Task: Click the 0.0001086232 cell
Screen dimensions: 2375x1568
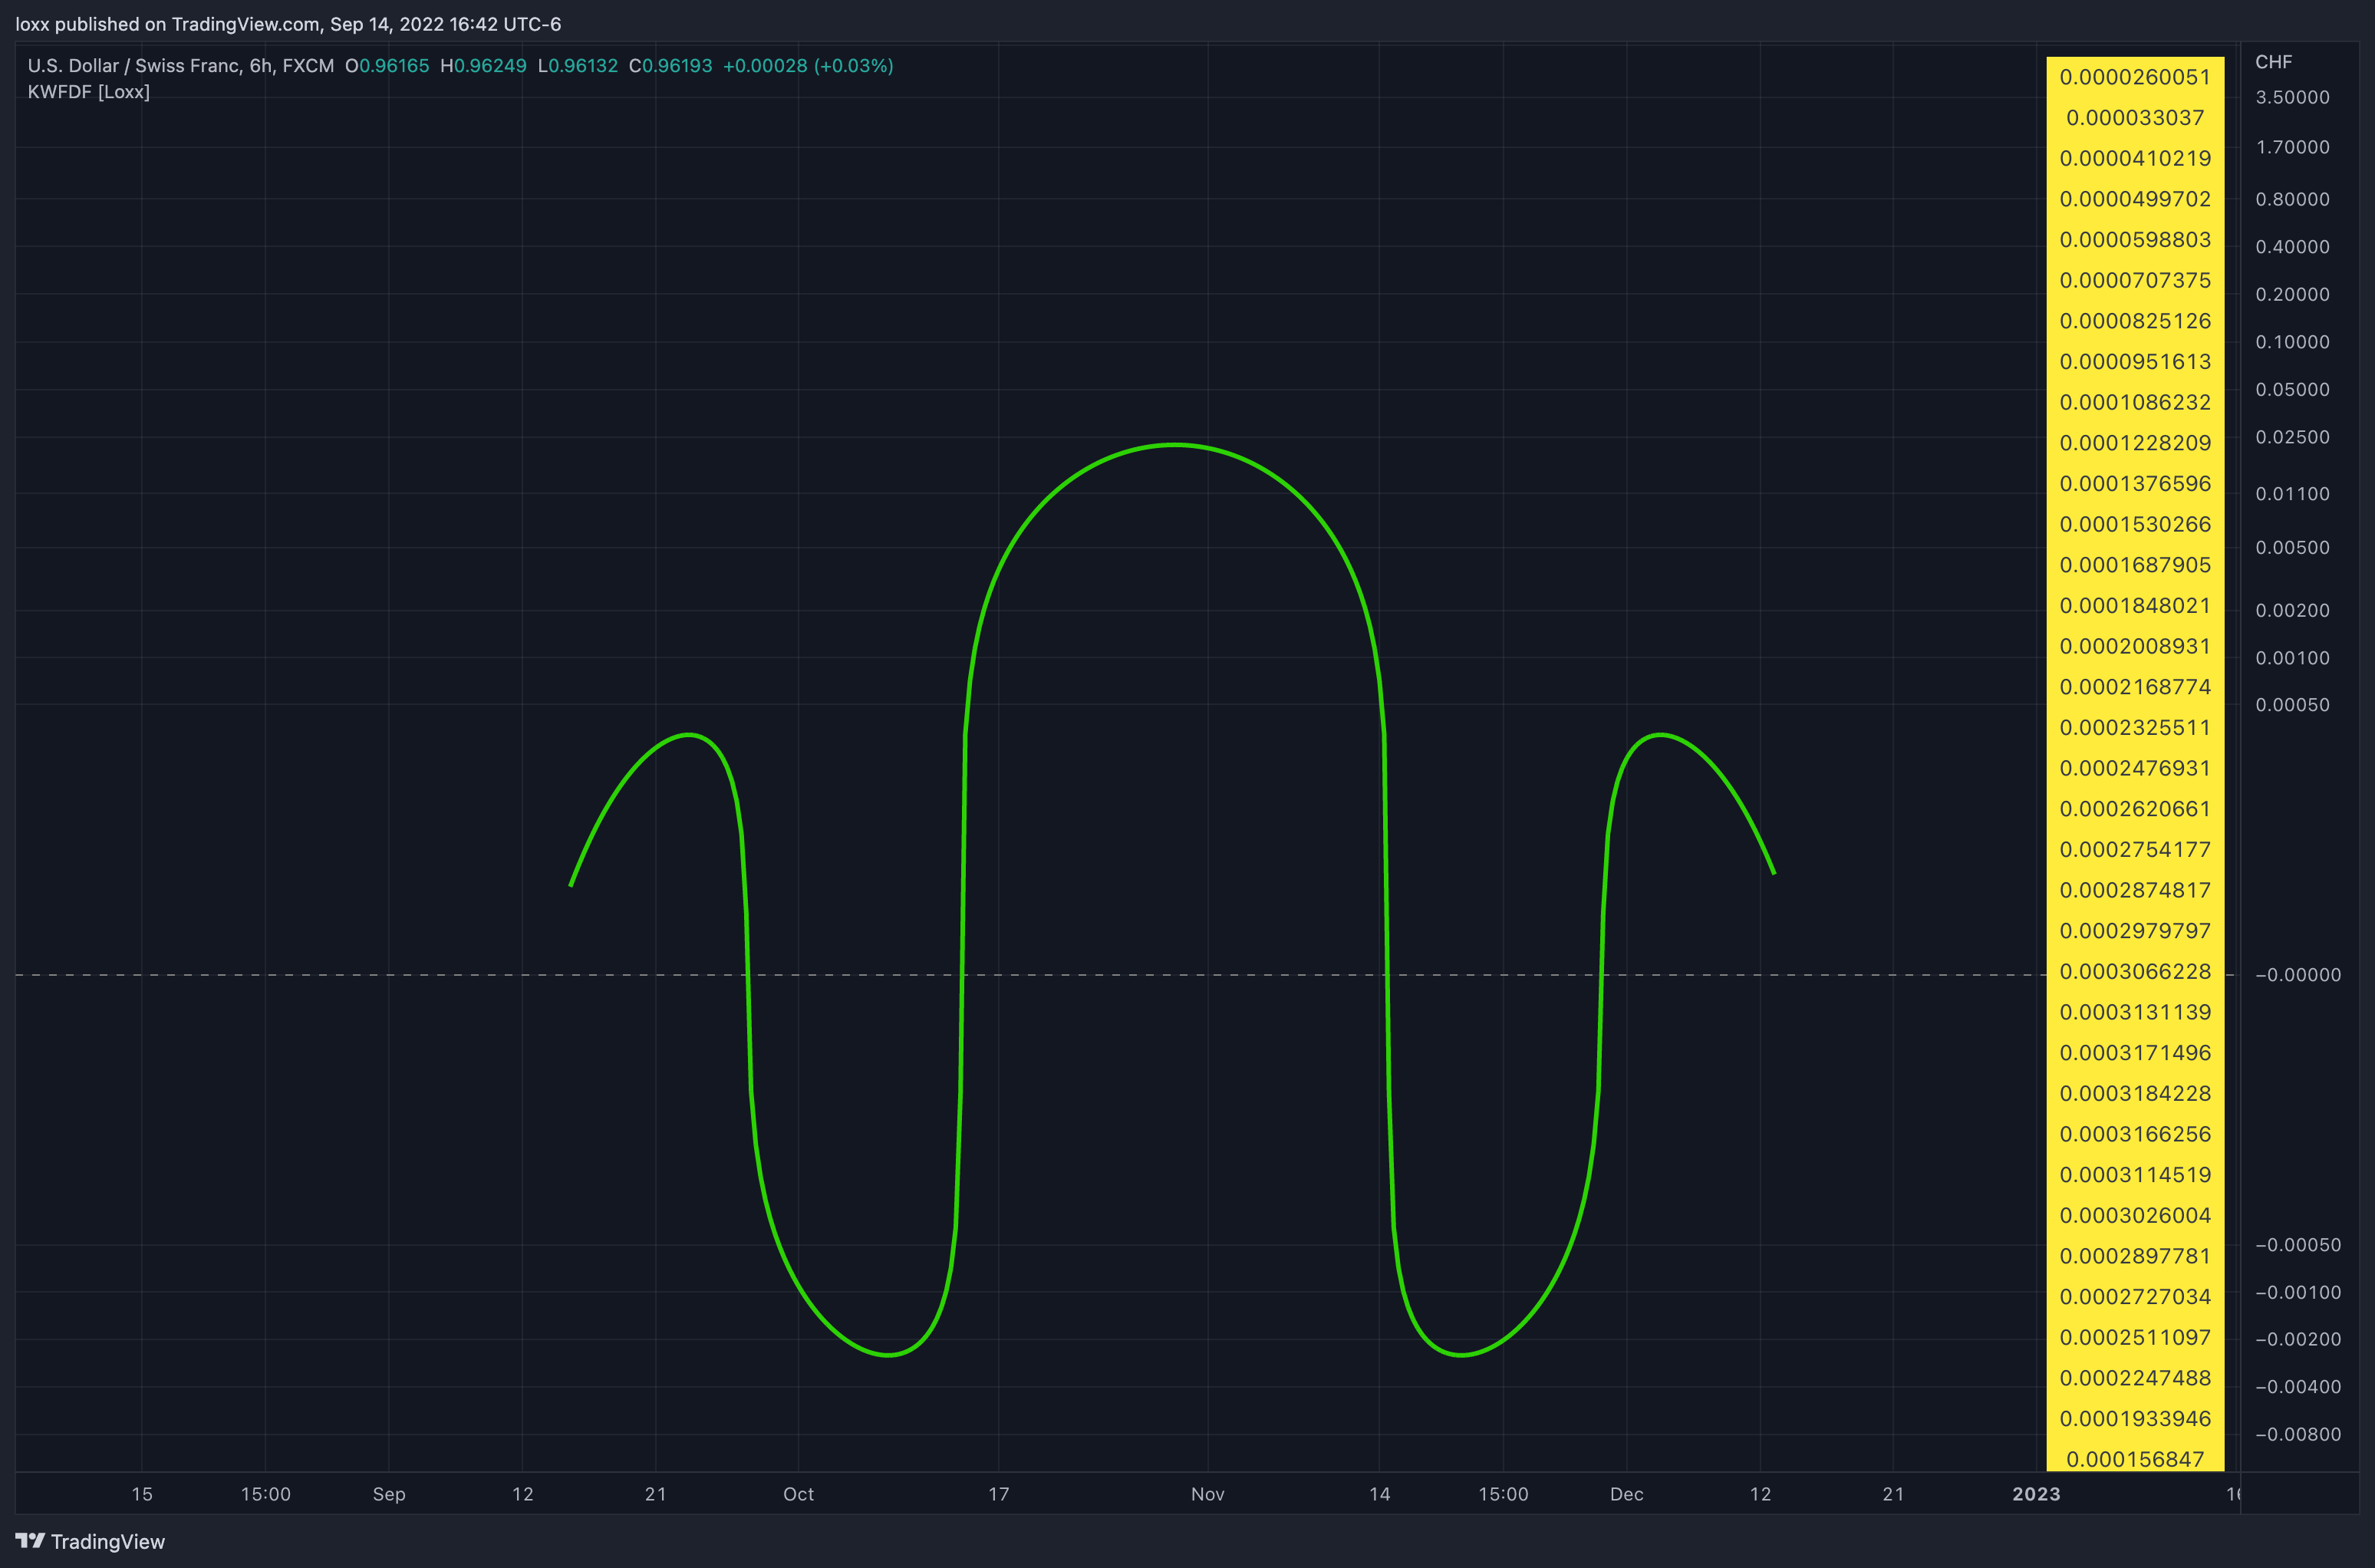Action: pos(2135,402)
